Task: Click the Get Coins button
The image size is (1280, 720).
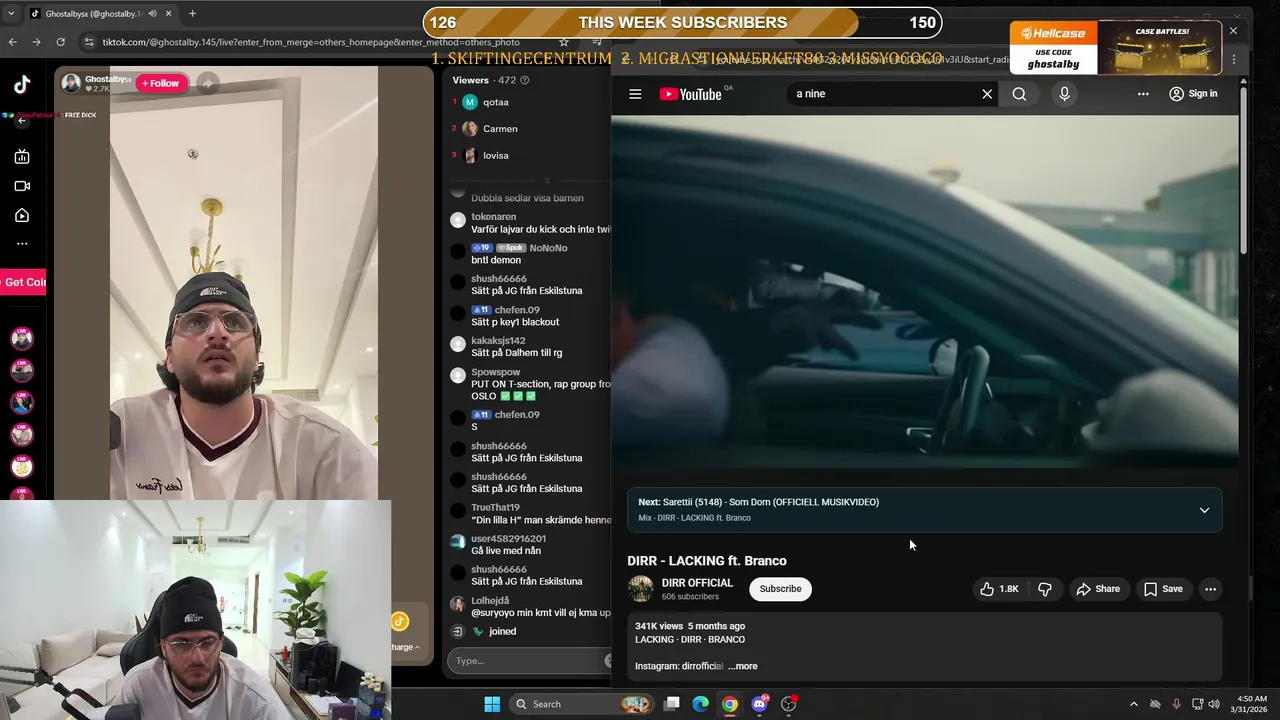Action: pos(23,283)
